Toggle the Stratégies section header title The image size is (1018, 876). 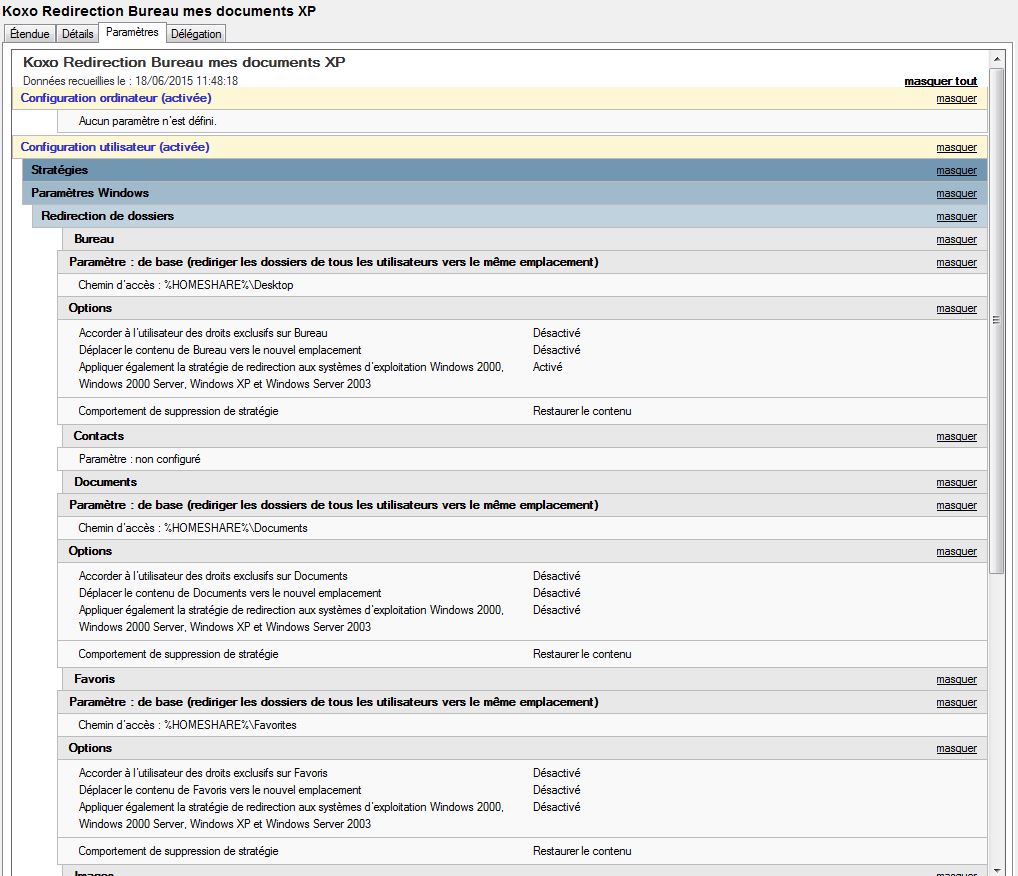tap(60, 170)
